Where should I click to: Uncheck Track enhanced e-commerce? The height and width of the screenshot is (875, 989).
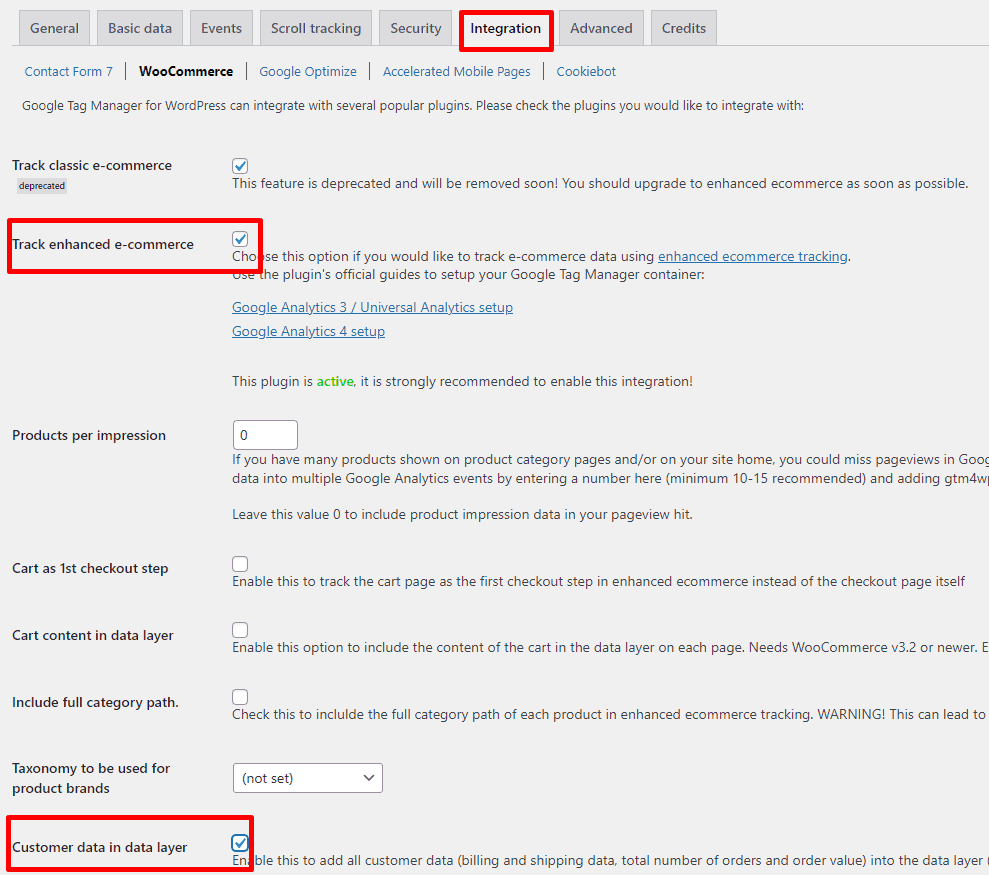(x=239, y=238)
